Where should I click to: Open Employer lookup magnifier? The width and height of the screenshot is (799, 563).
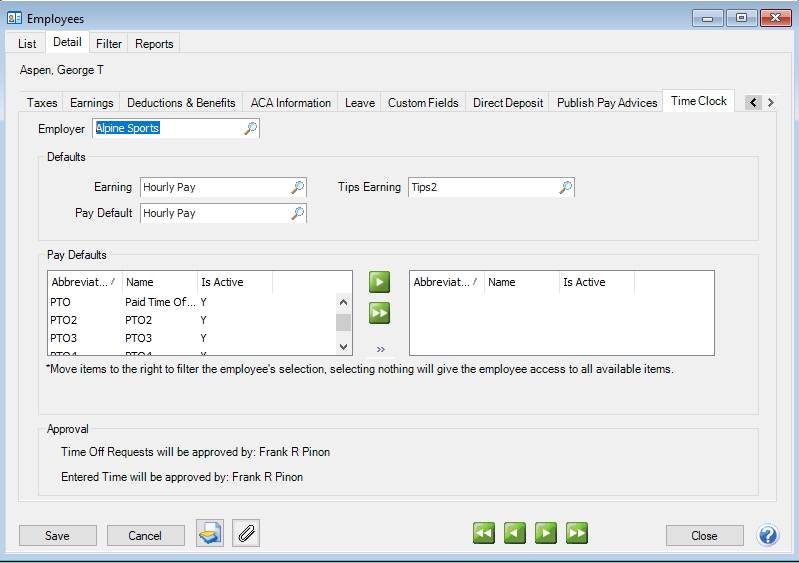tap(250, 129)
